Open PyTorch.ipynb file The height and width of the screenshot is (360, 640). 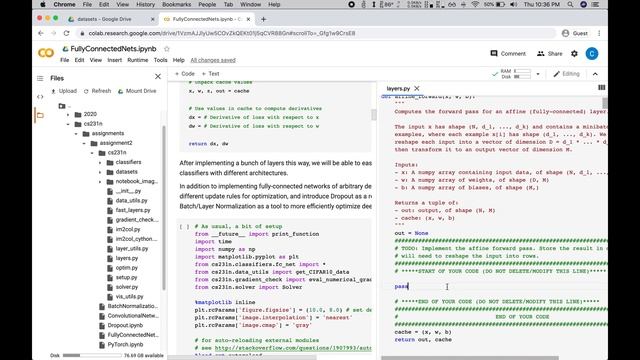[x=125, y=344]
